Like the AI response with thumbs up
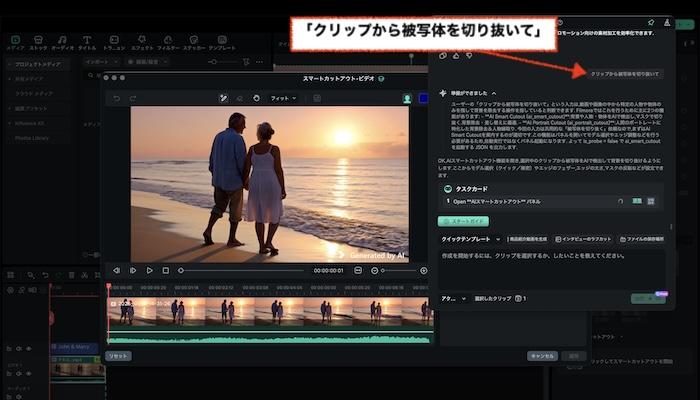This screenshot has height=400, width=700. point(456,56)
